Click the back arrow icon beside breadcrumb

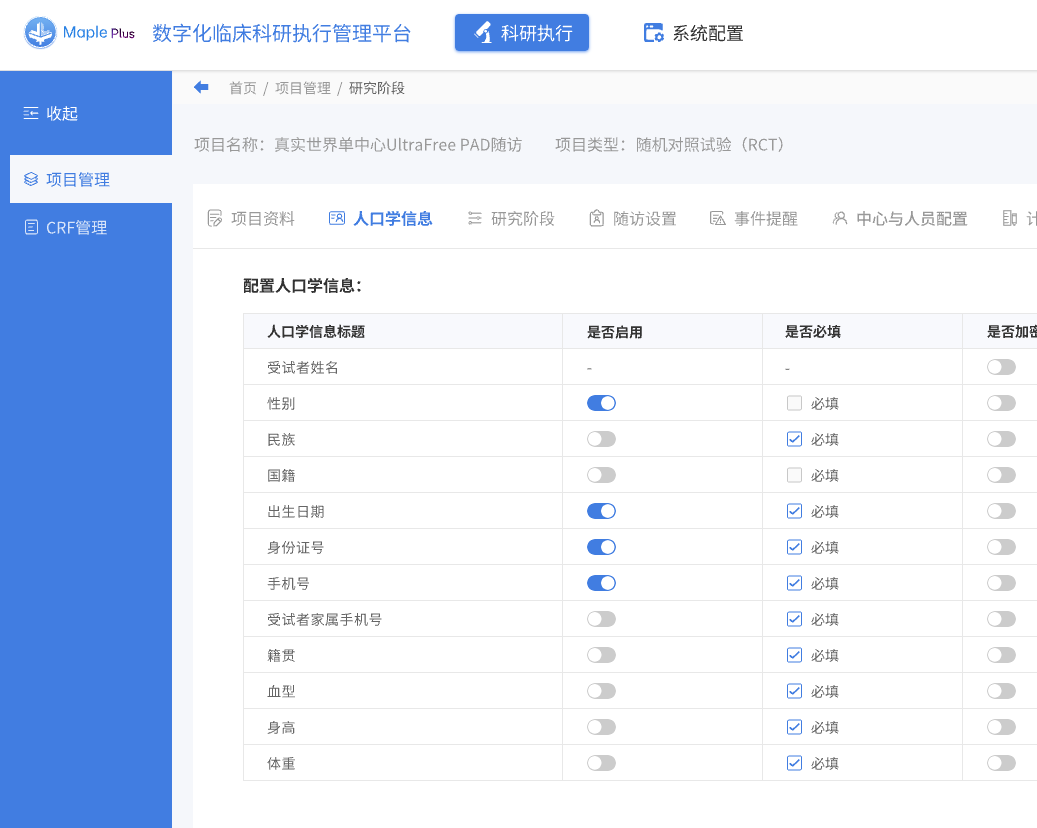(201, 88)
